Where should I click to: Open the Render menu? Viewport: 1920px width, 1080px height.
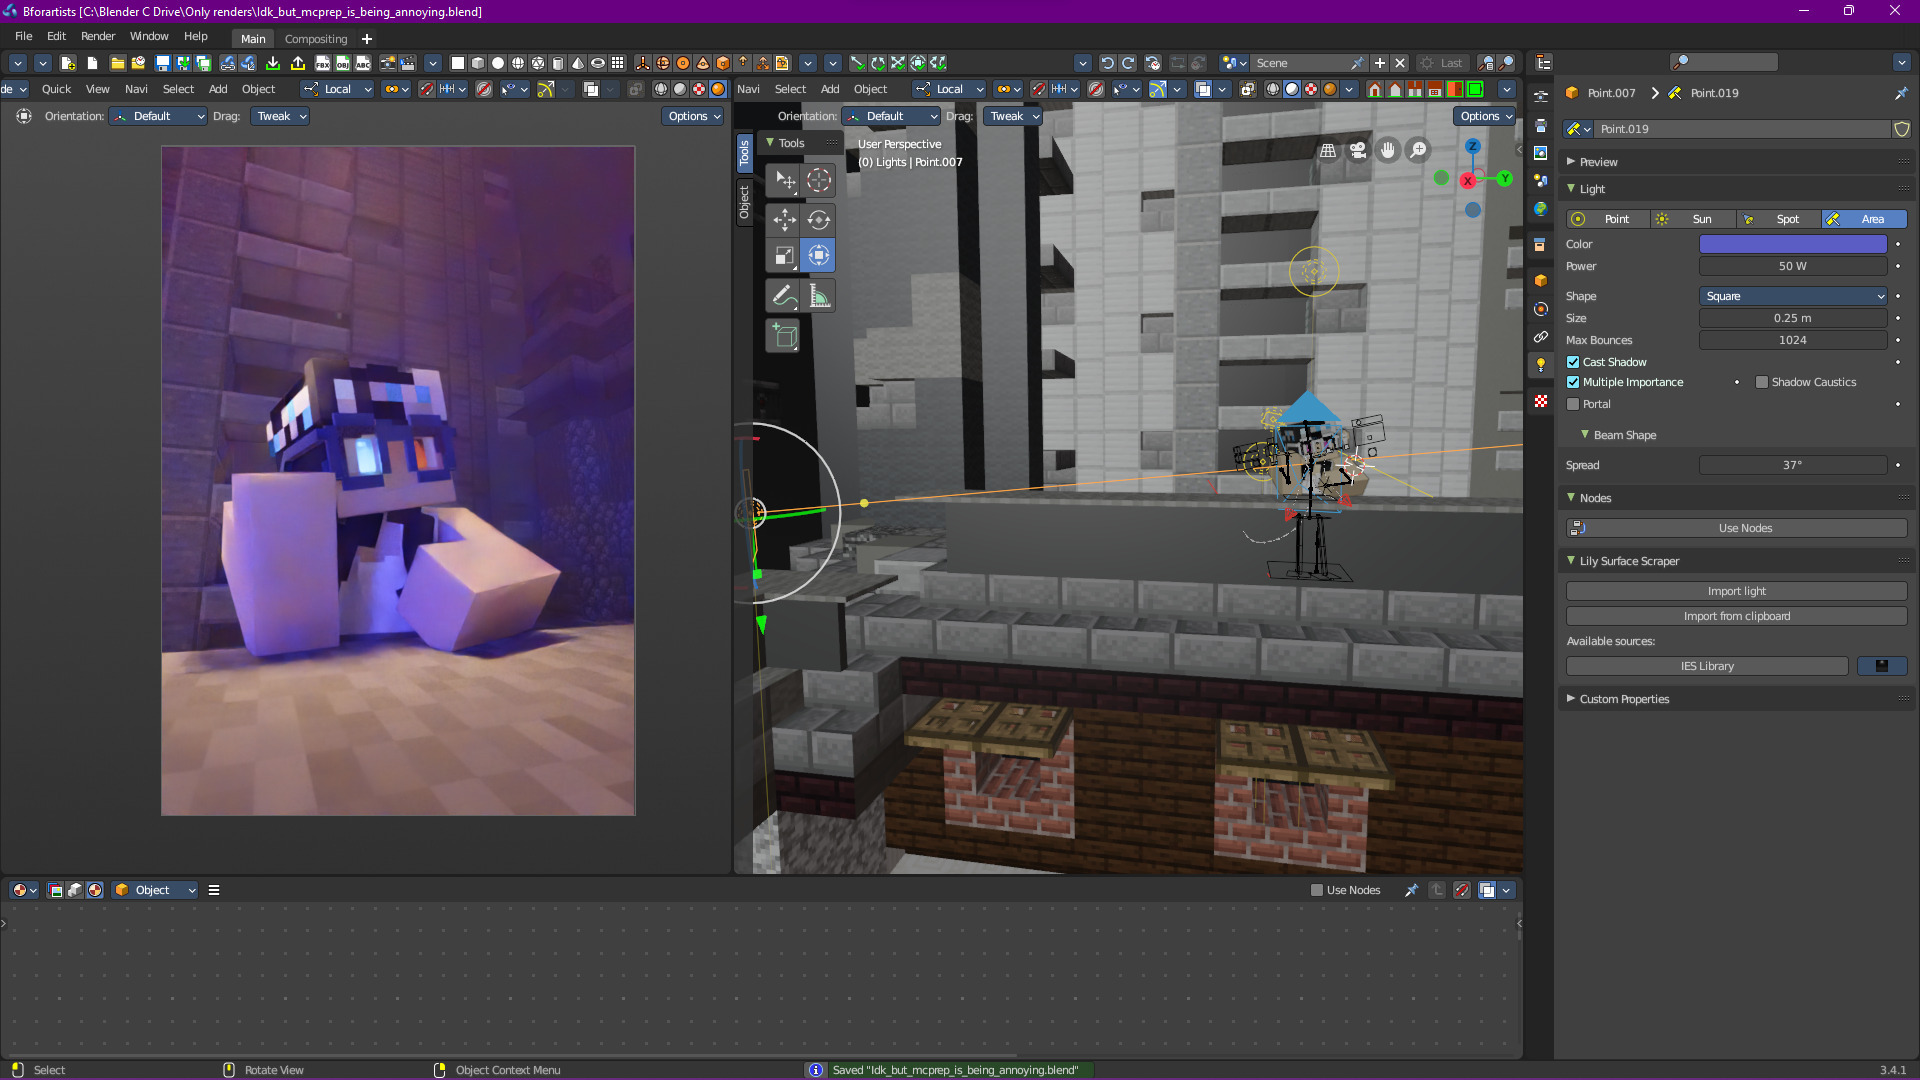click(98, 36)
